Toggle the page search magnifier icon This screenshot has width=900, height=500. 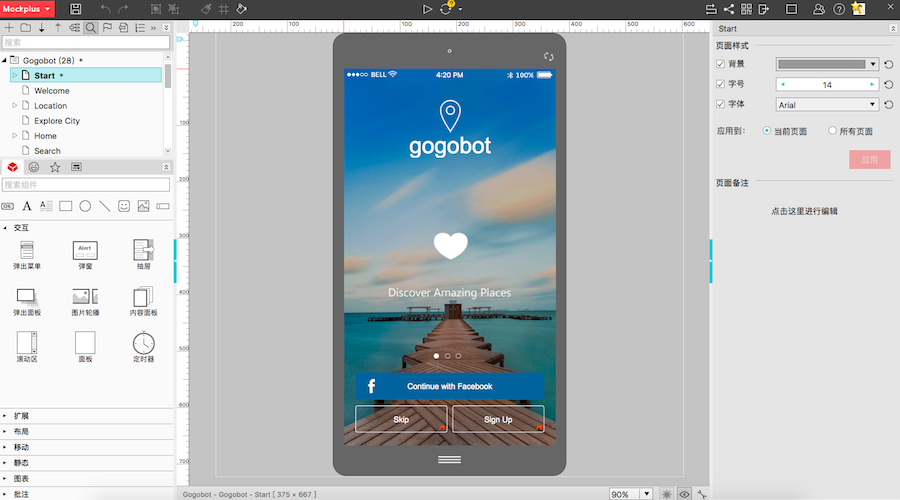[x=91, y=28]
